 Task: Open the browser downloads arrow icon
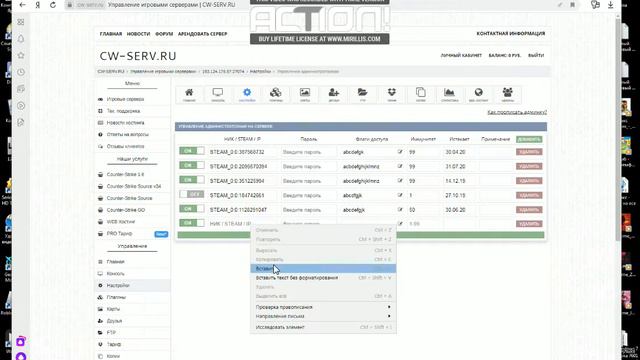(x=611, y=5)
